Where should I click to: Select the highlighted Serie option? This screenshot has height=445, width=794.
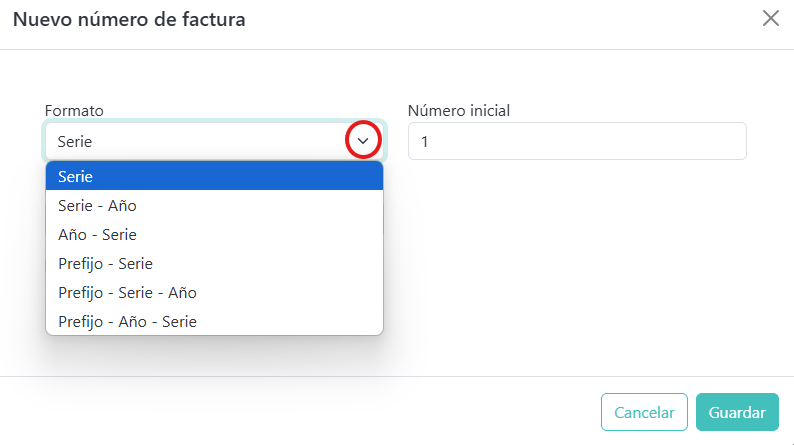pos(214,176)
